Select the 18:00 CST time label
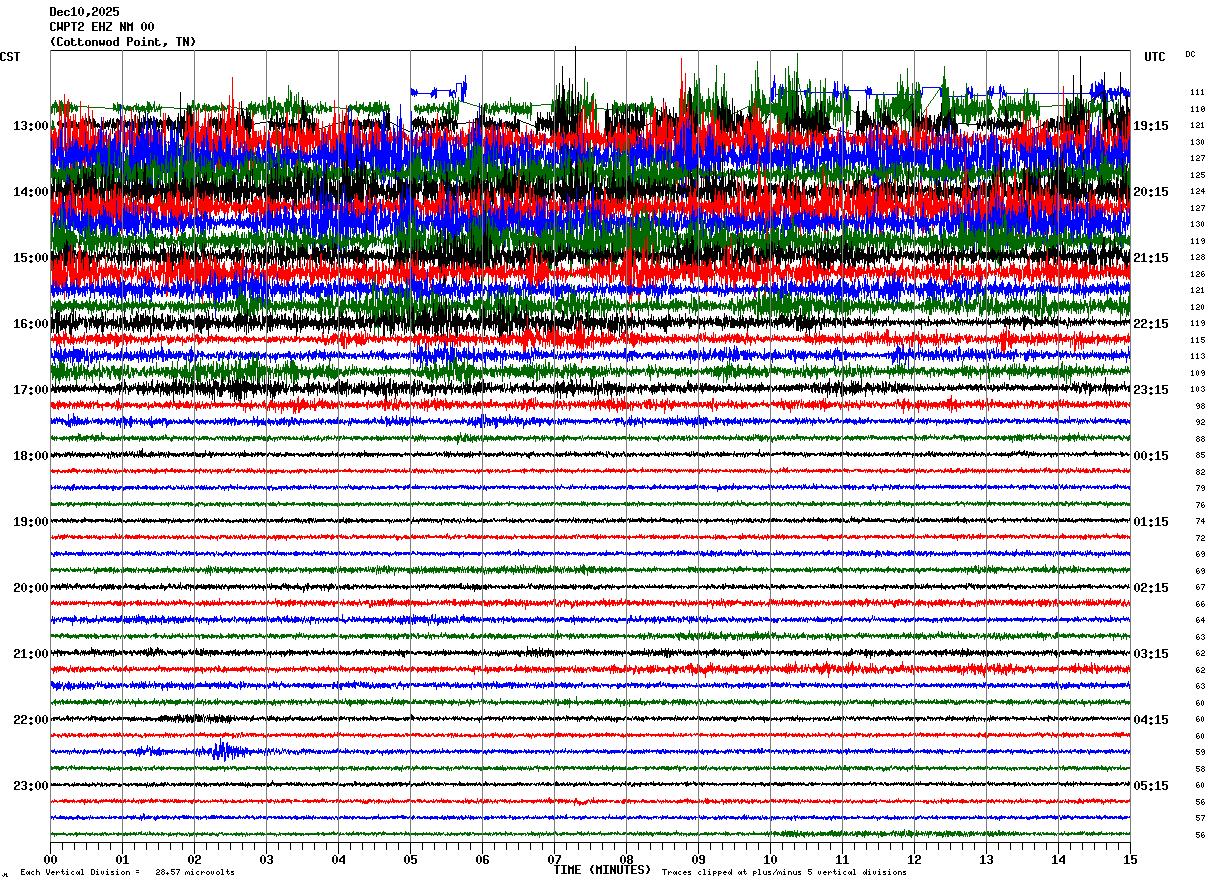Screen dimensions: 1210x886 pos(30,456)
